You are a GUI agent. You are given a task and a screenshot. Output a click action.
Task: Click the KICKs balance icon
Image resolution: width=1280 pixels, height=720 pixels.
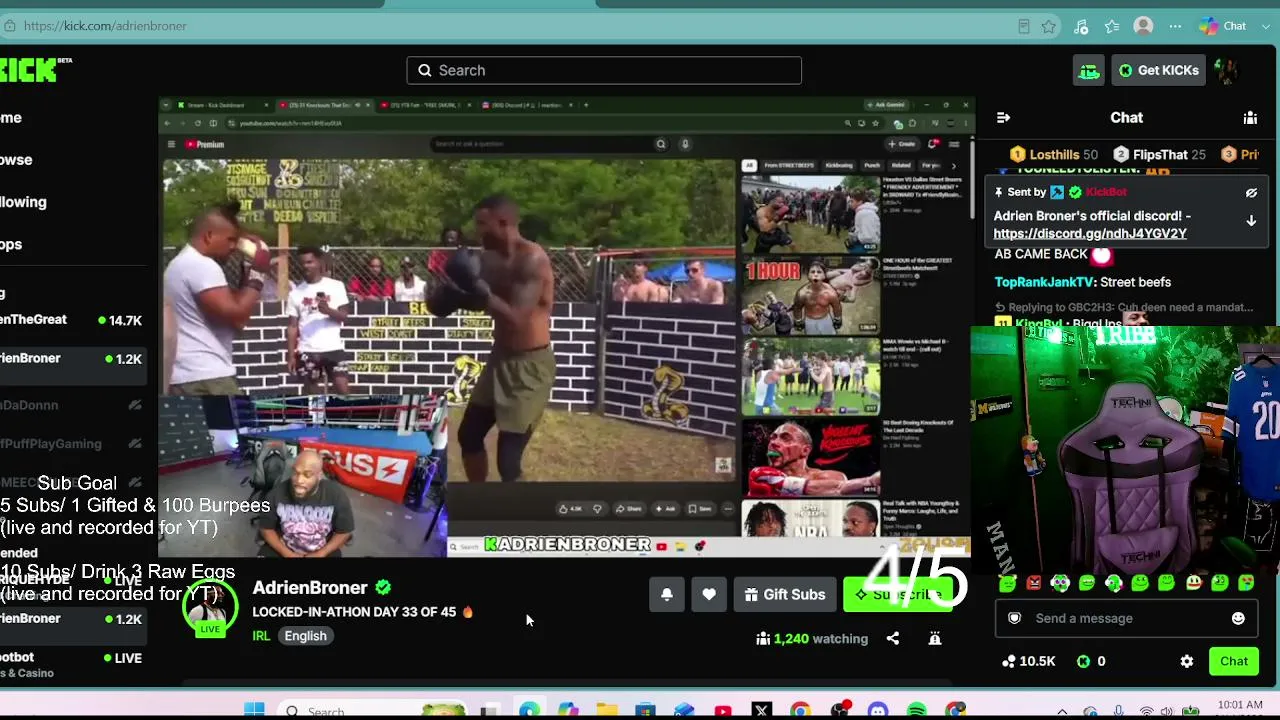click(1083, 661)
